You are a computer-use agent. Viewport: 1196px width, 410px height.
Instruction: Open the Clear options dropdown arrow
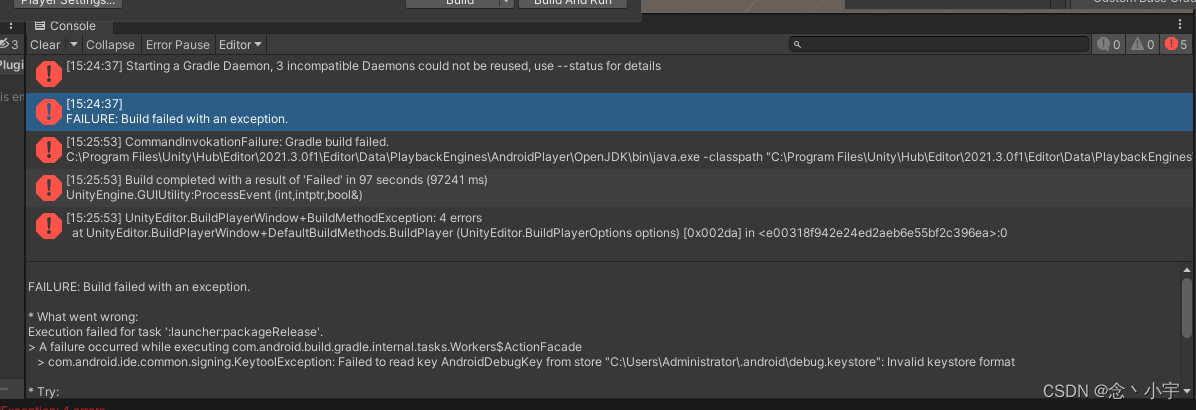coord(74,45)
